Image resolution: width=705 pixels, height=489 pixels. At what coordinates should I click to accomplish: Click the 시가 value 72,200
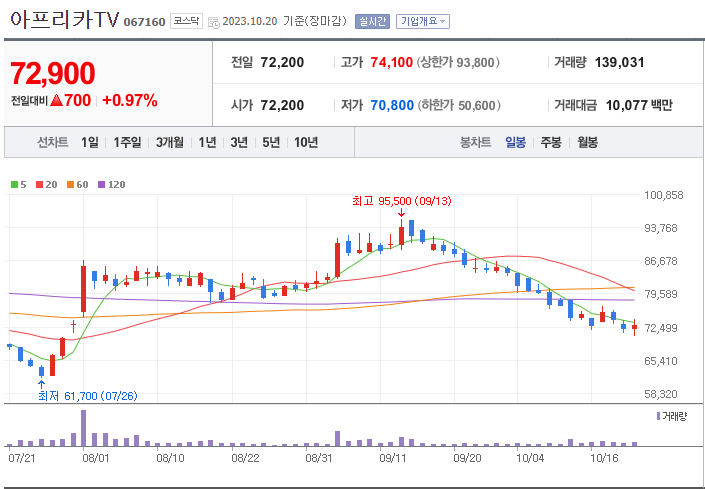coord(282,105)
